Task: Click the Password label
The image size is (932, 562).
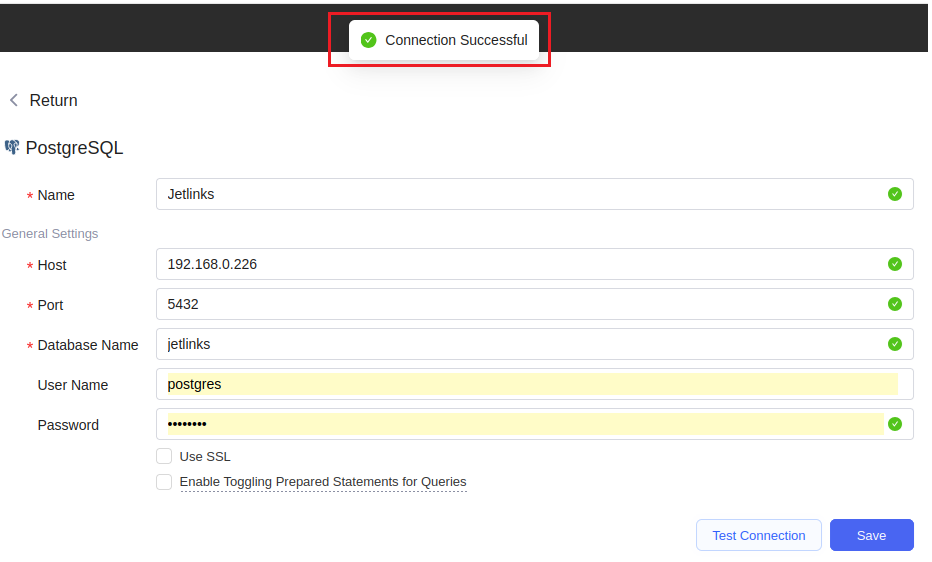Action: coord(68,425)
